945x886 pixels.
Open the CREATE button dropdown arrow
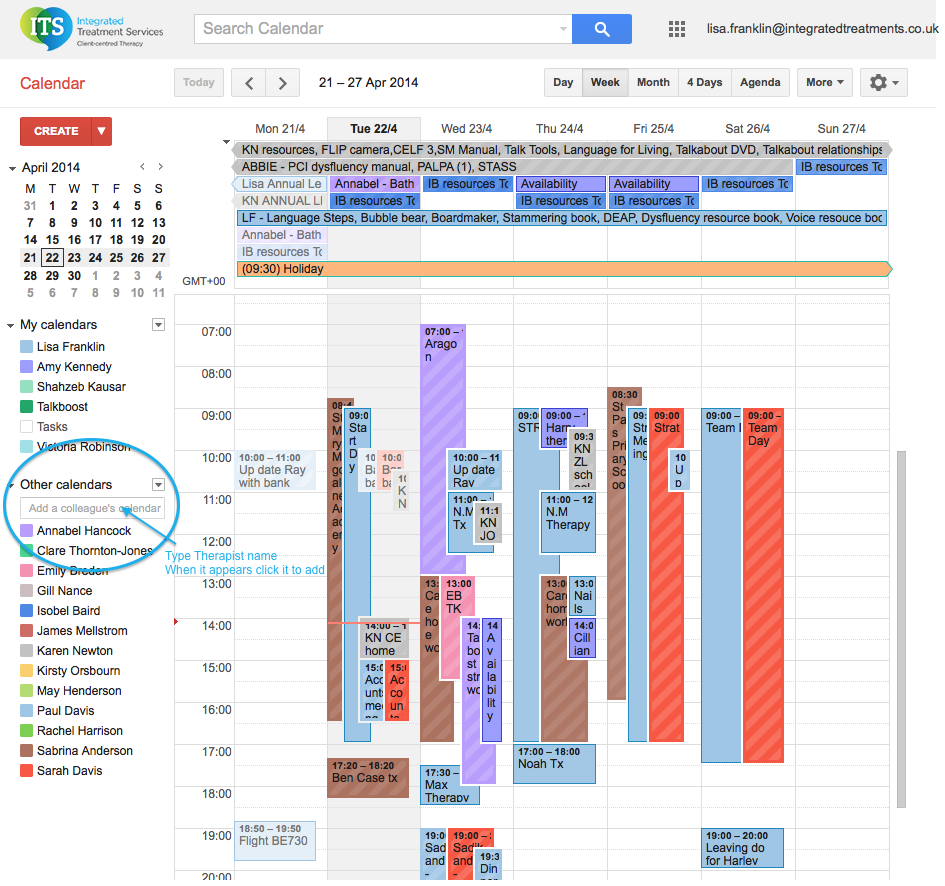point(101,131)
